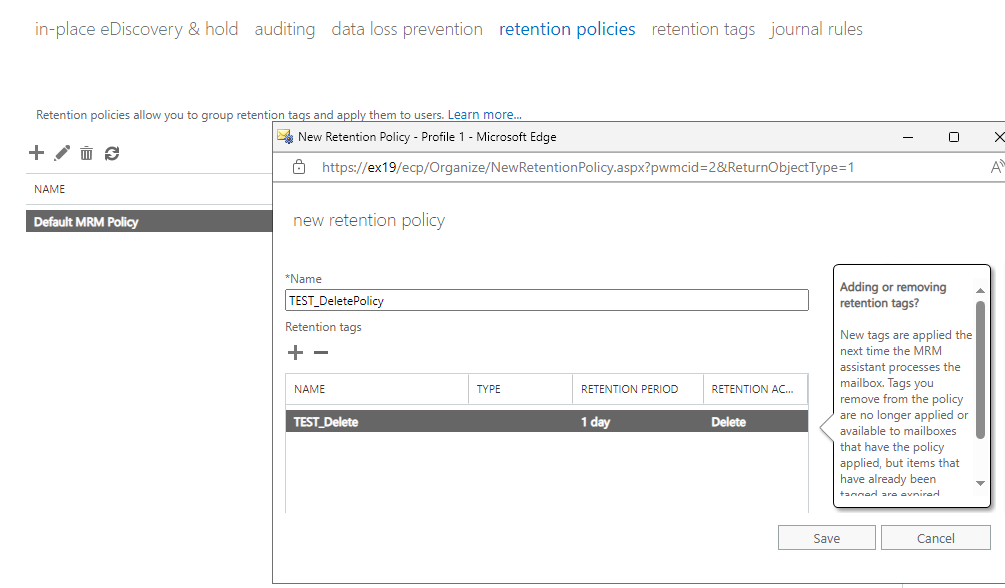The image size is (1005, 588).
Task: Click the Save button
Action: (x=826, y=538)
